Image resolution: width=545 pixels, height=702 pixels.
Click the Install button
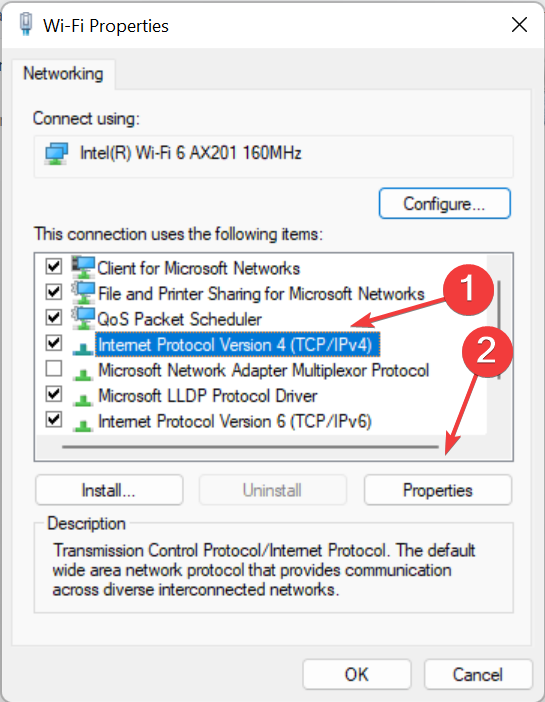click(x=109, y=490)
